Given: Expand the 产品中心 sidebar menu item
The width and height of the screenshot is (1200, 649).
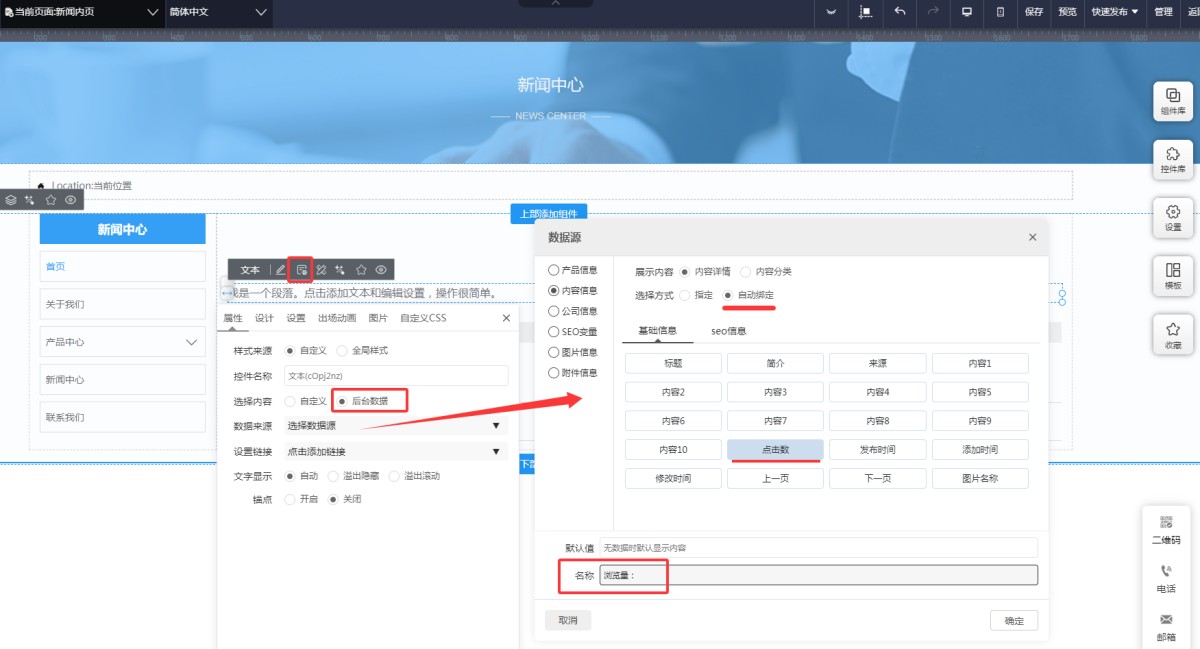Looking at the screenshot, I should (193, 342).
